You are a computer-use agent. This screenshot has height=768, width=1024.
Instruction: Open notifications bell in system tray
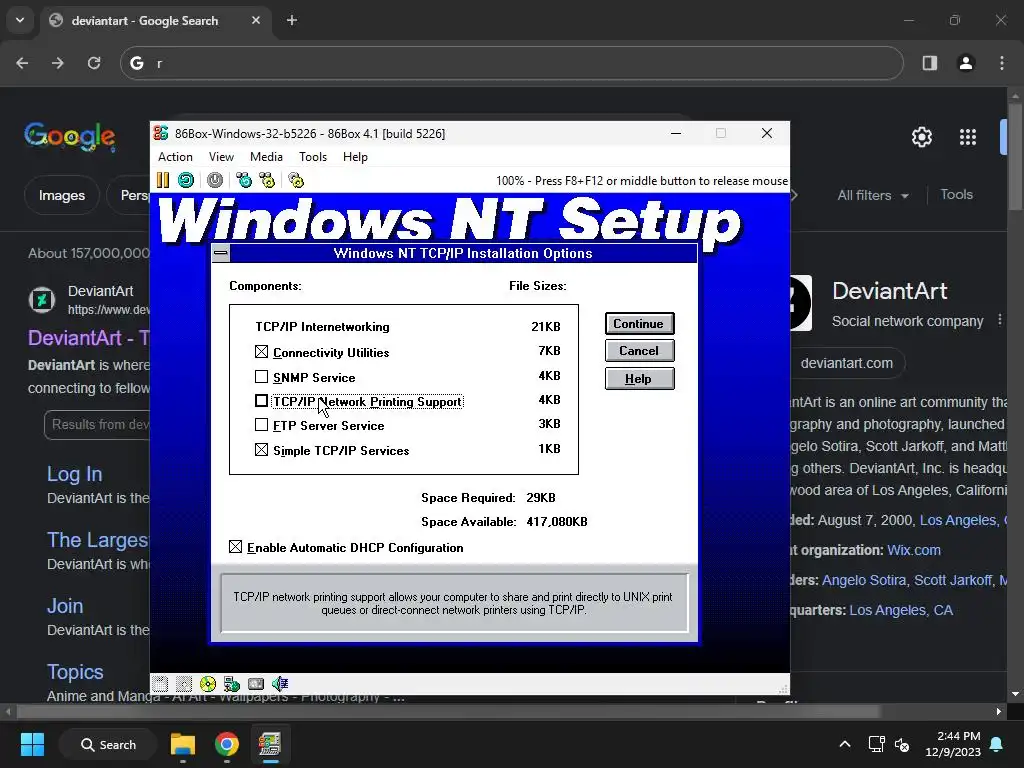click(x=997, y=744)
